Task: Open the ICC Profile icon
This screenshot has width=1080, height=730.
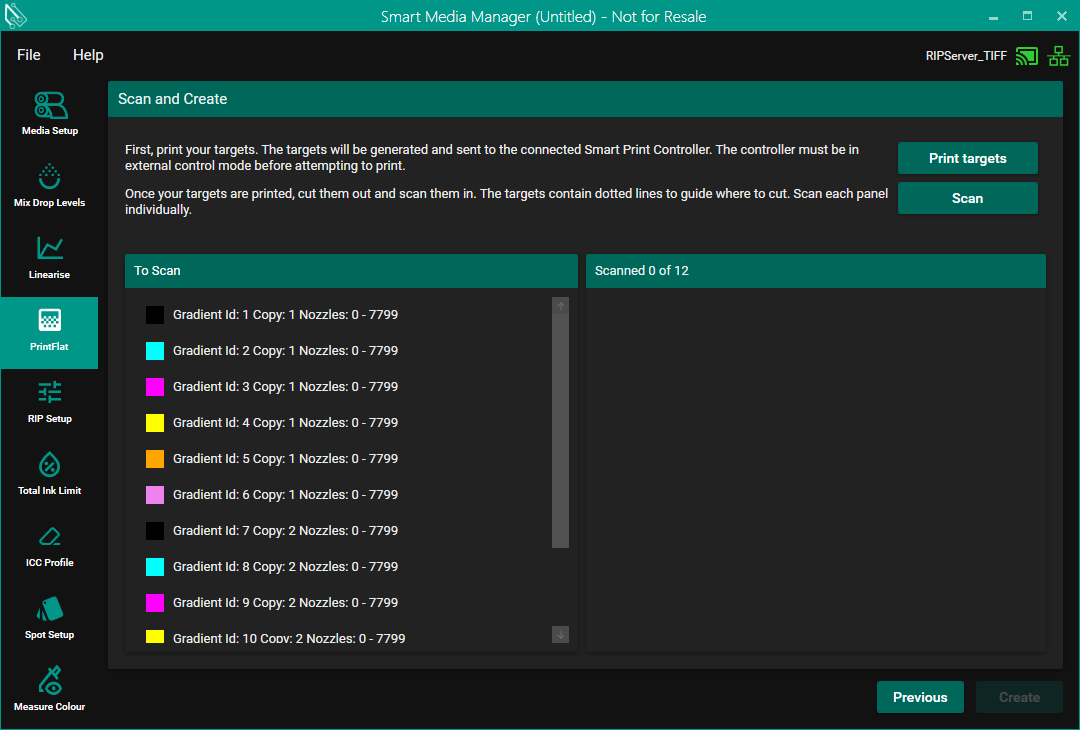Action: point(50,537)
